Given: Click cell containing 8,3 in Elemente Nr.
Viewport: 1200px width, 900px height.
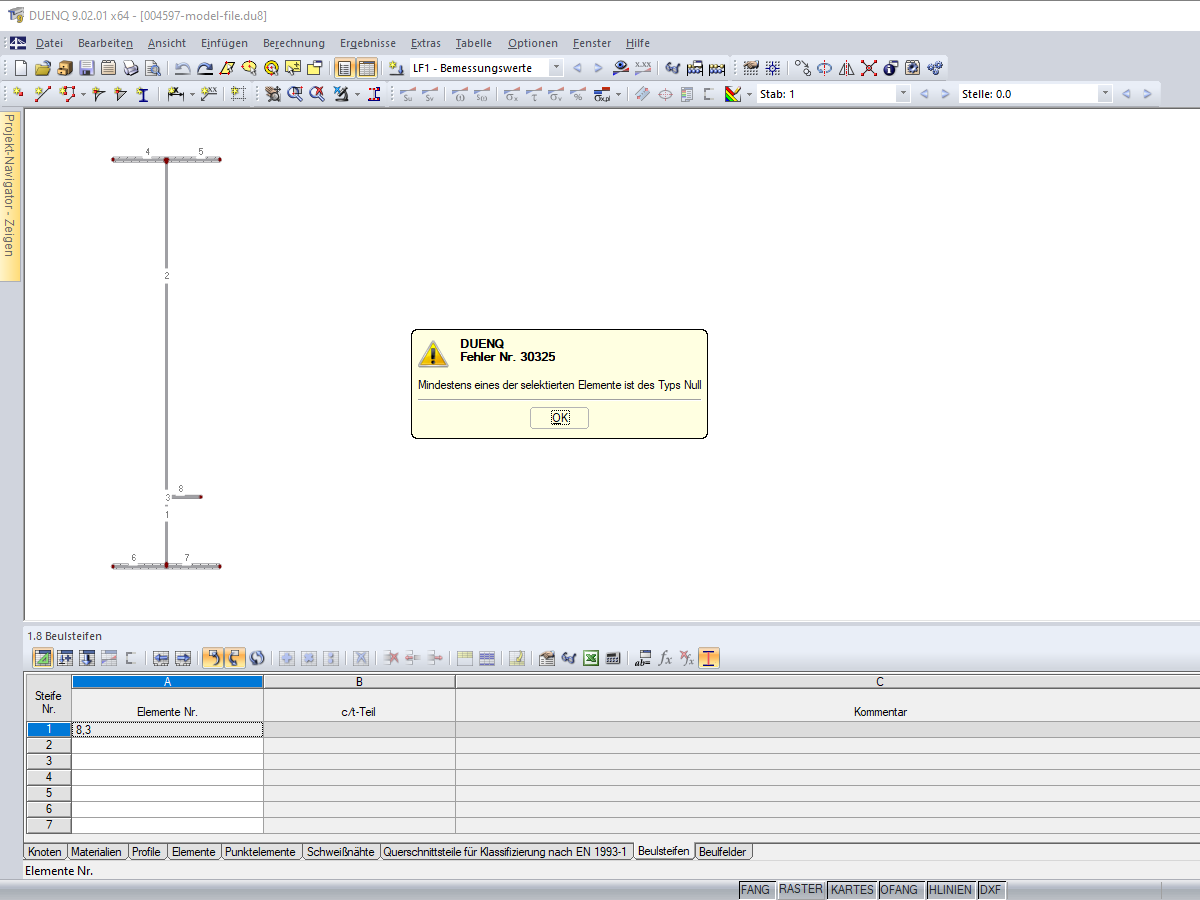Looking at the screenshot, I should click(x=167, y=730).
